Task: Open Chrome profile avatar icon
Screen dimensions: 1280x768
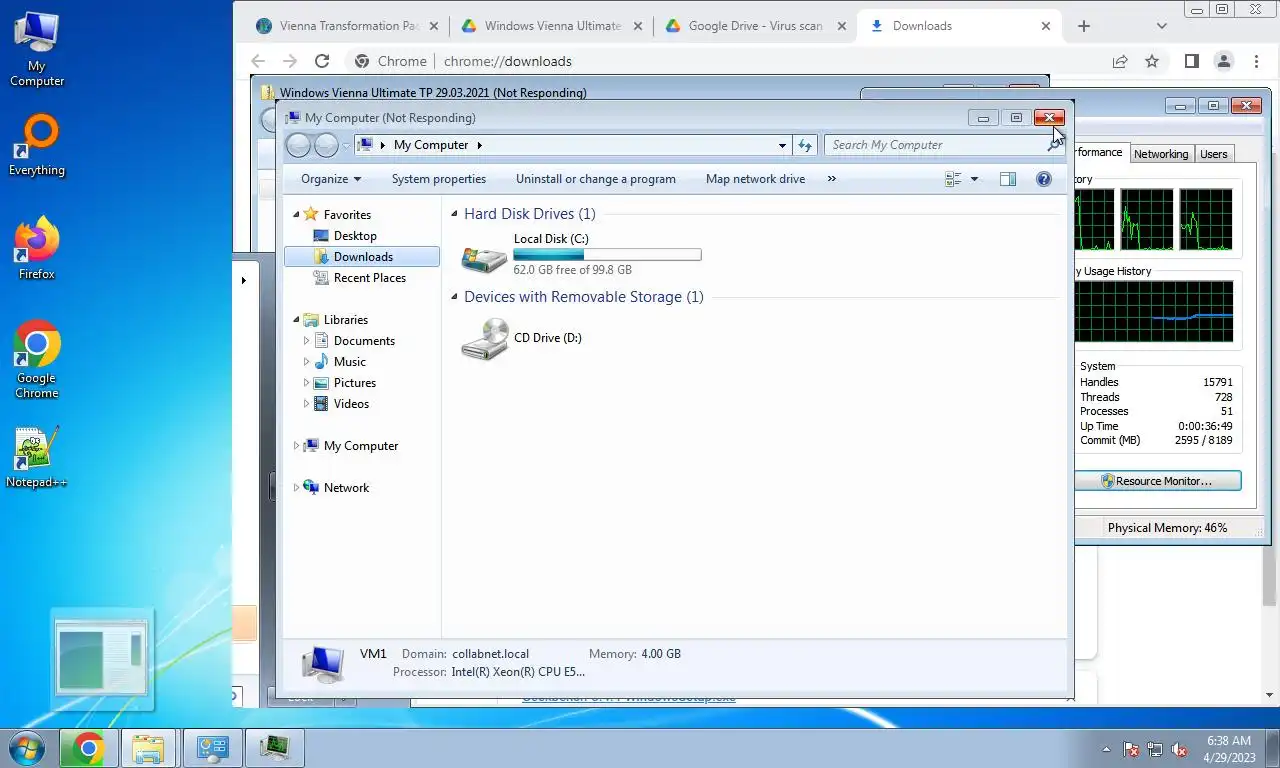Action: 1223,61
